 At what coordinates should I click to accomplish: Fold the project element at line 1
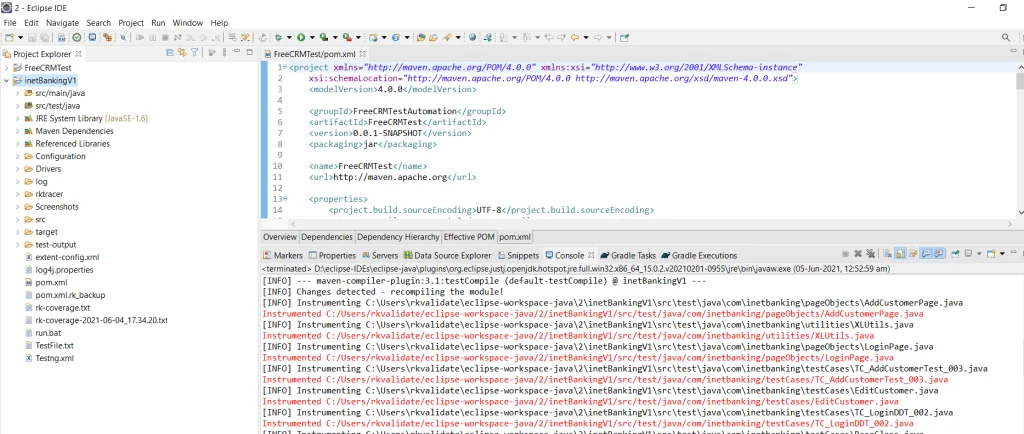pos(285,67)
